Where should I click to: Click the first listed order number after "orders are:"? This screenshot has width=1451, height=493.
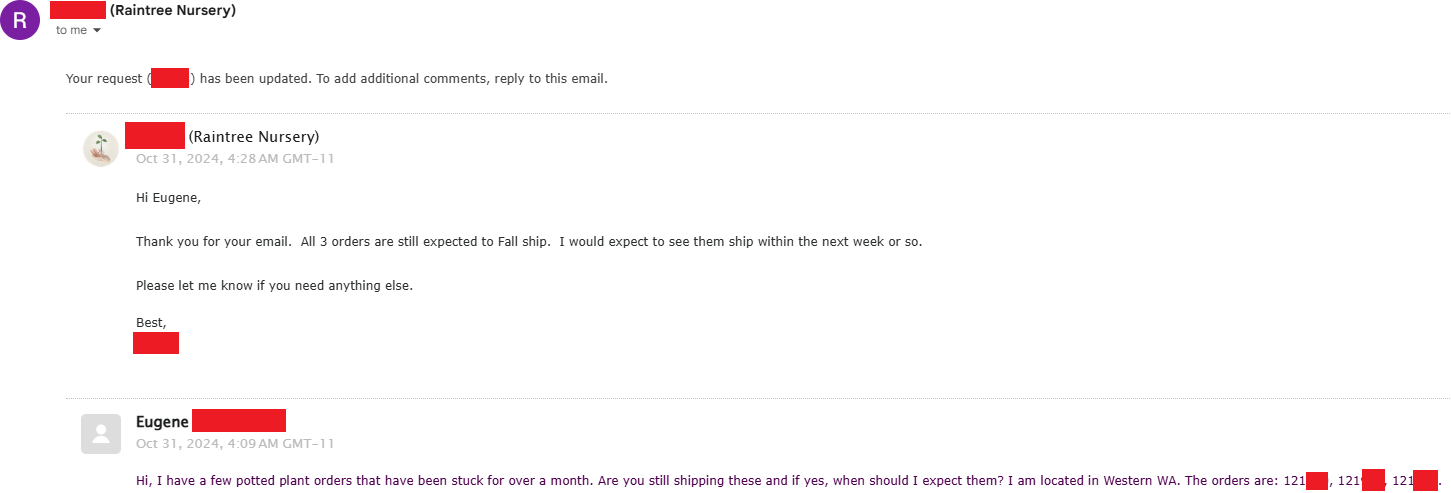click(1306, 481)
